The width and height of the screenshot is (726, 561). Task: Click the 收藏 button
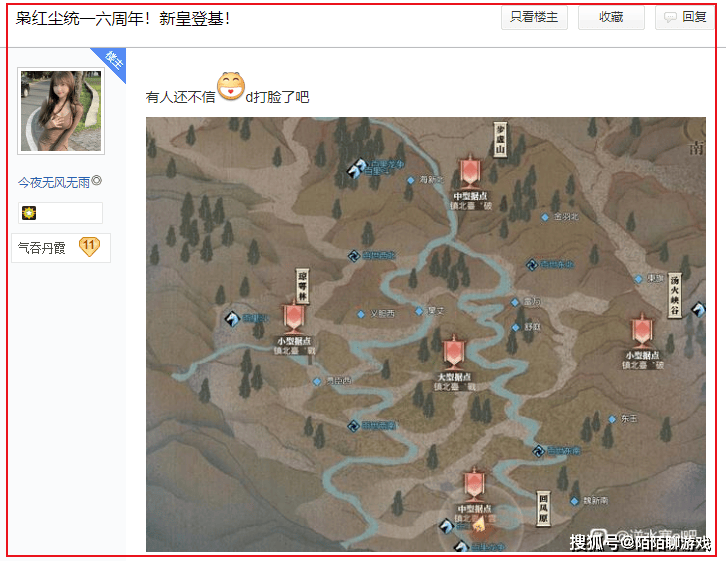(611, 18)
